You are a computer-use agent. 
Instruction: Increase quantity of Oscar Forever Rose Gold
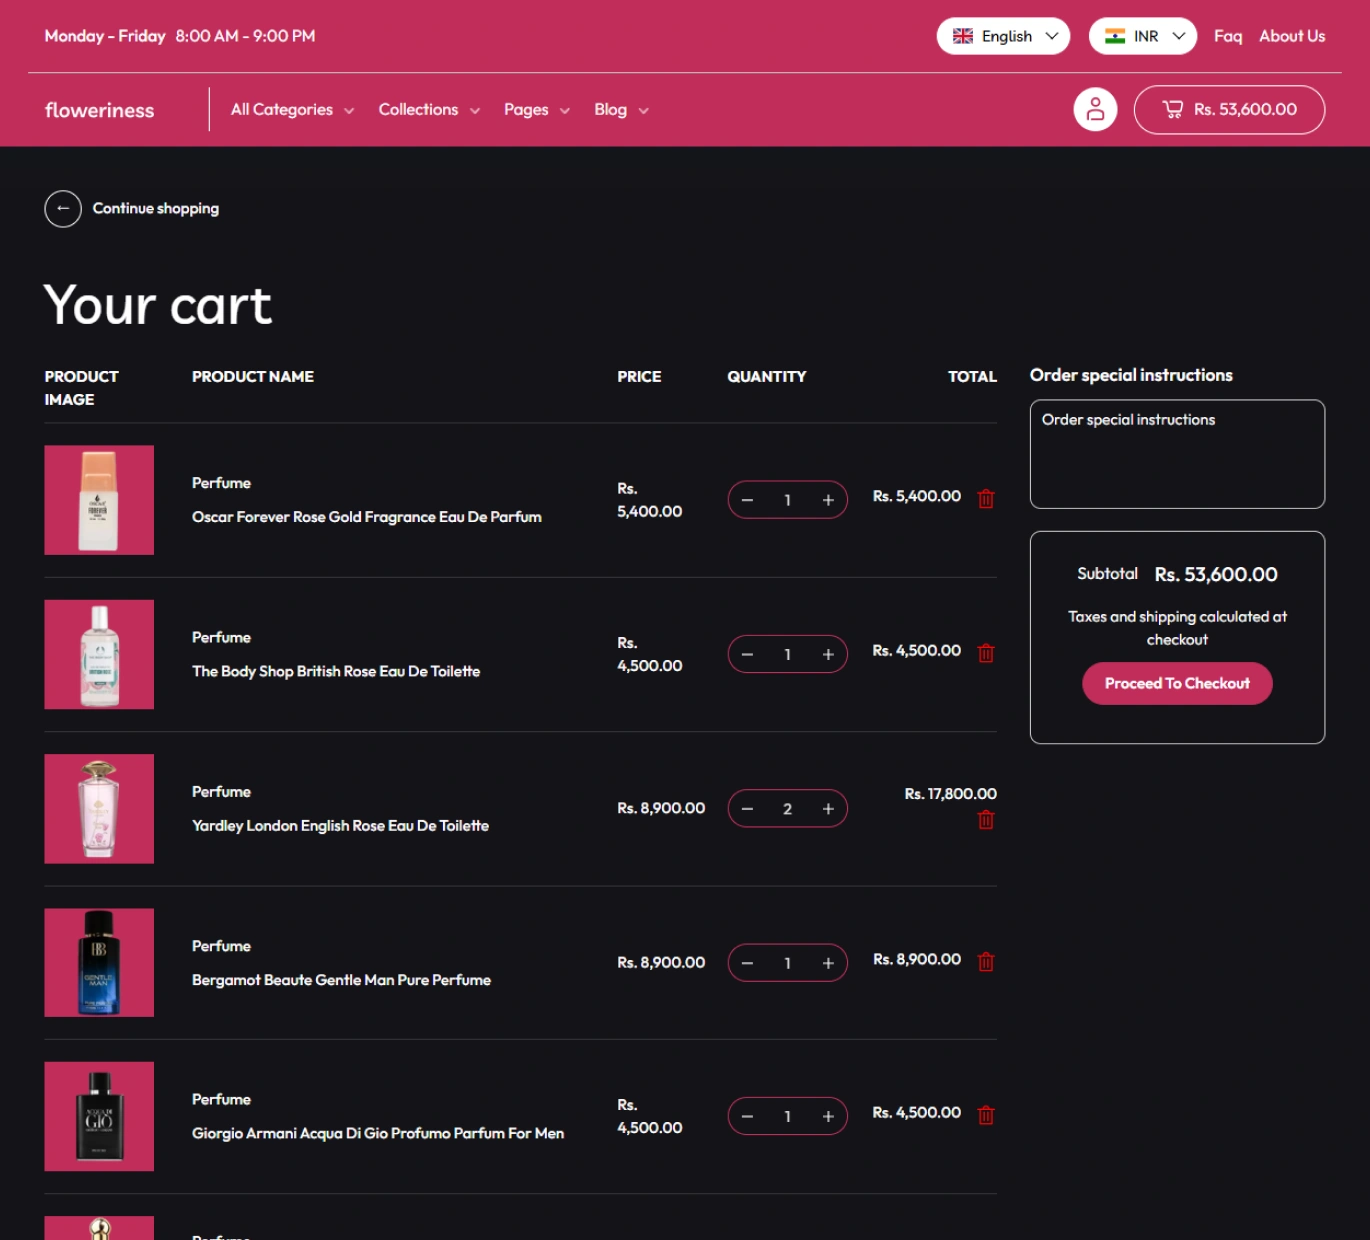[x=828, y=500]
